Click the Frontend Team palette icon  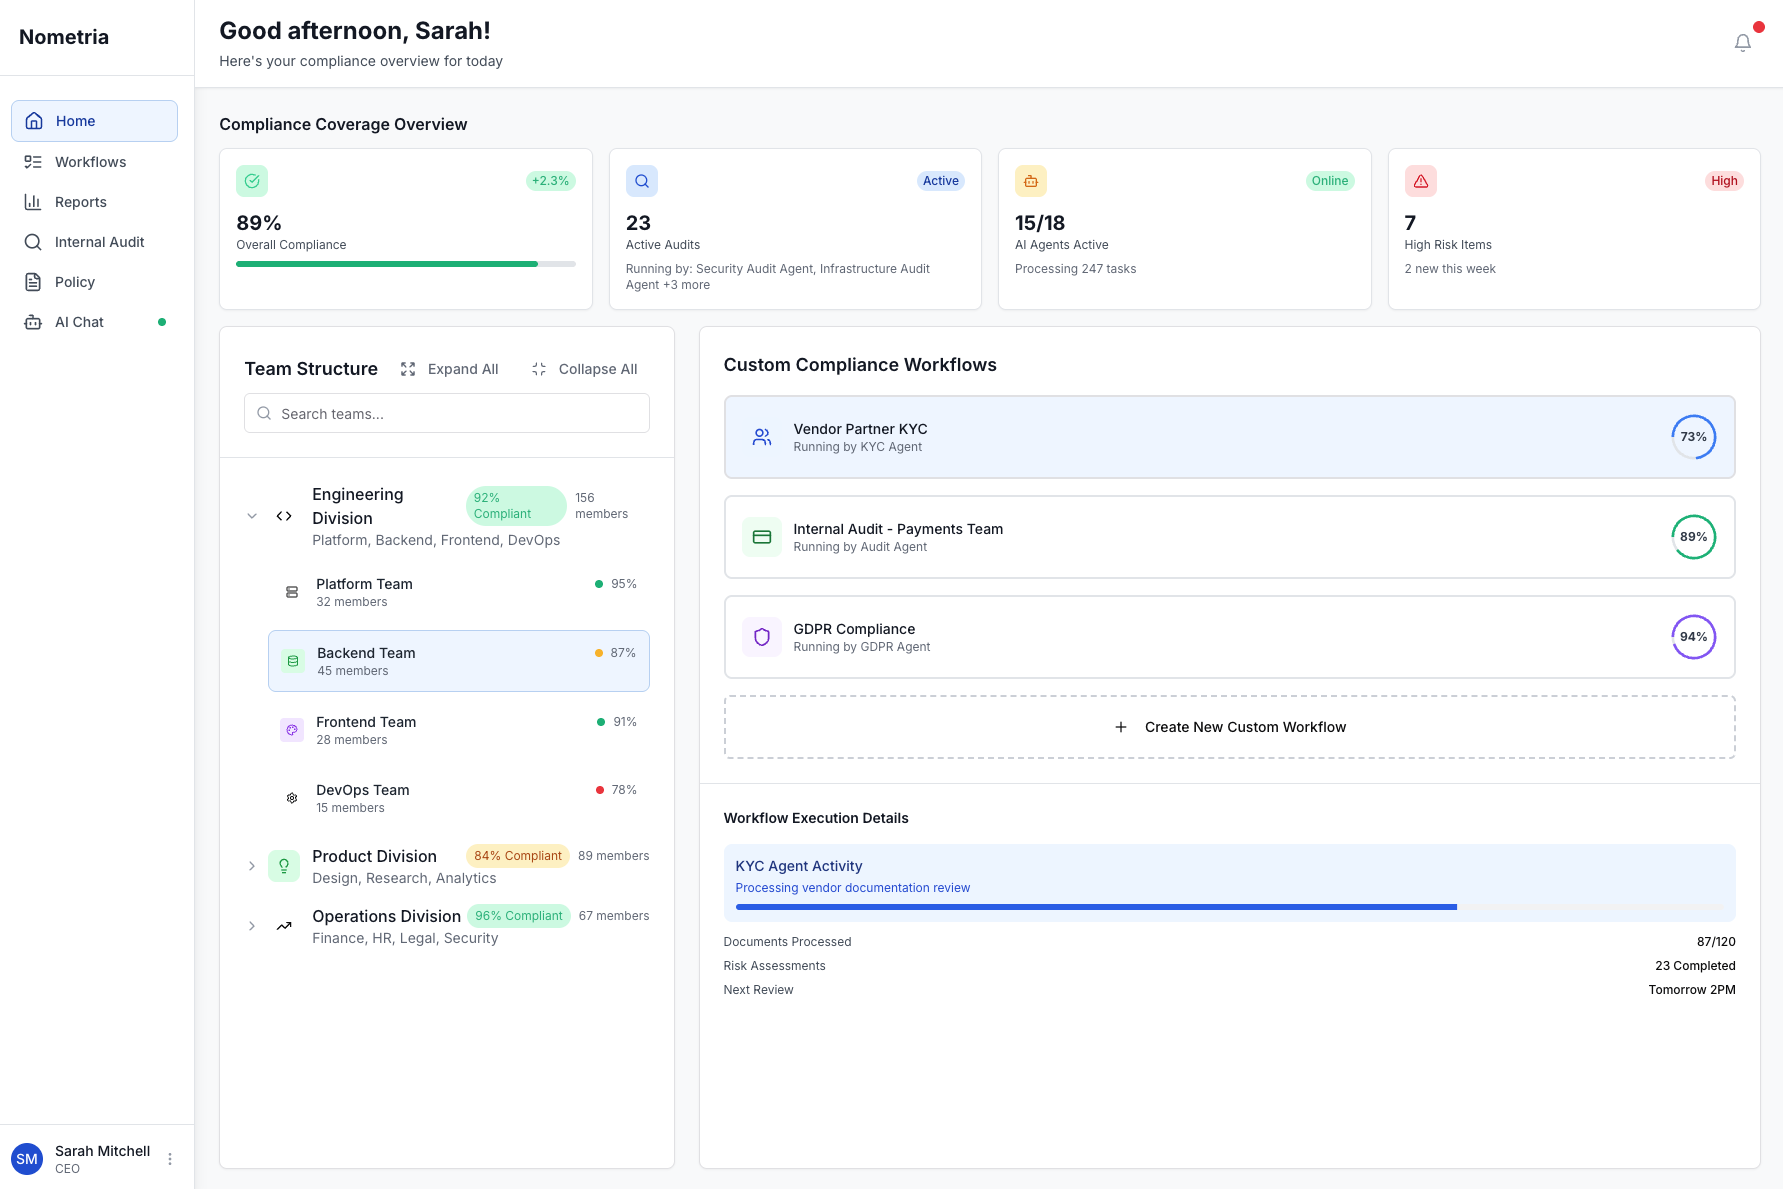click(292, 730)
